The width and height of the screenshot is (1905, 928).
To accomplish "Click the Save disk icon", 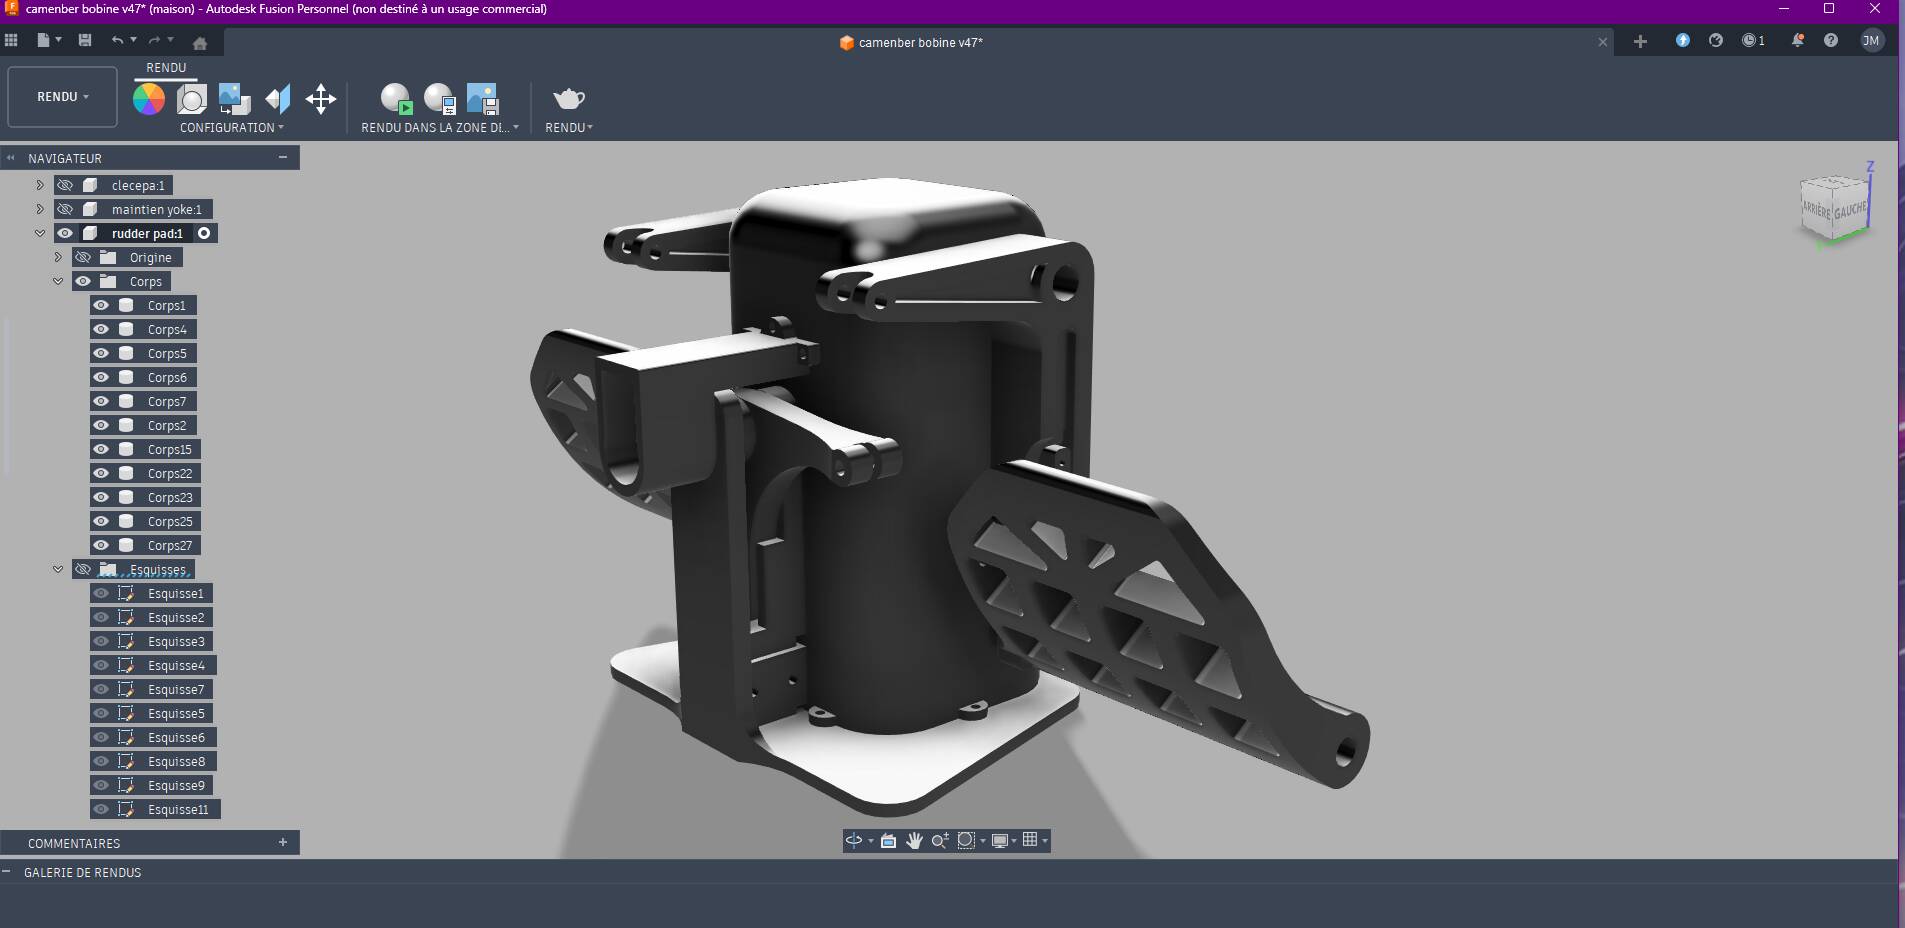I will coord(85,41).
